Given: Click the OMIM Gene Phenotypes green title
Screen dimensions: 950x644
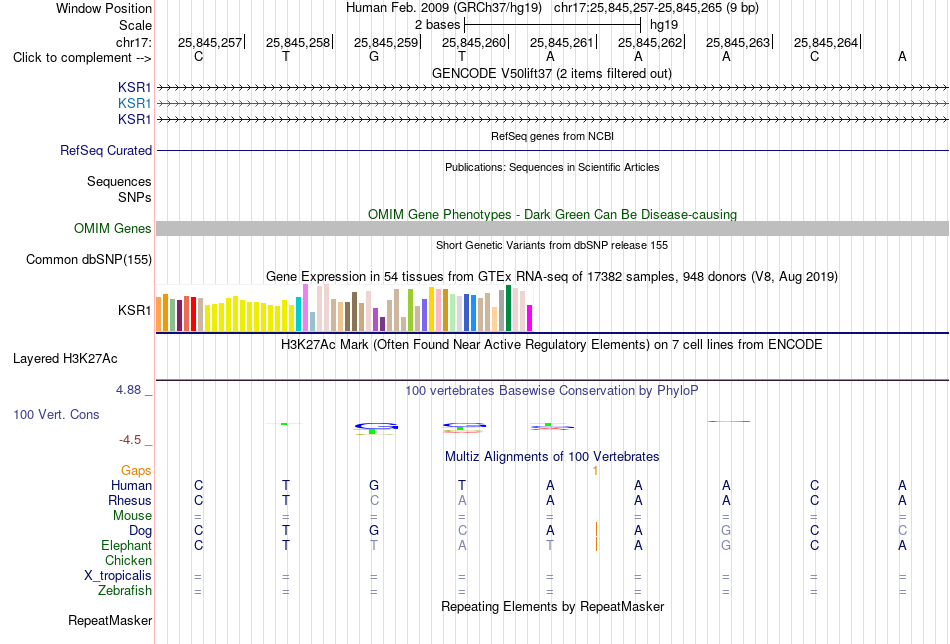Looking at the screenshot, I should point(552,214).
